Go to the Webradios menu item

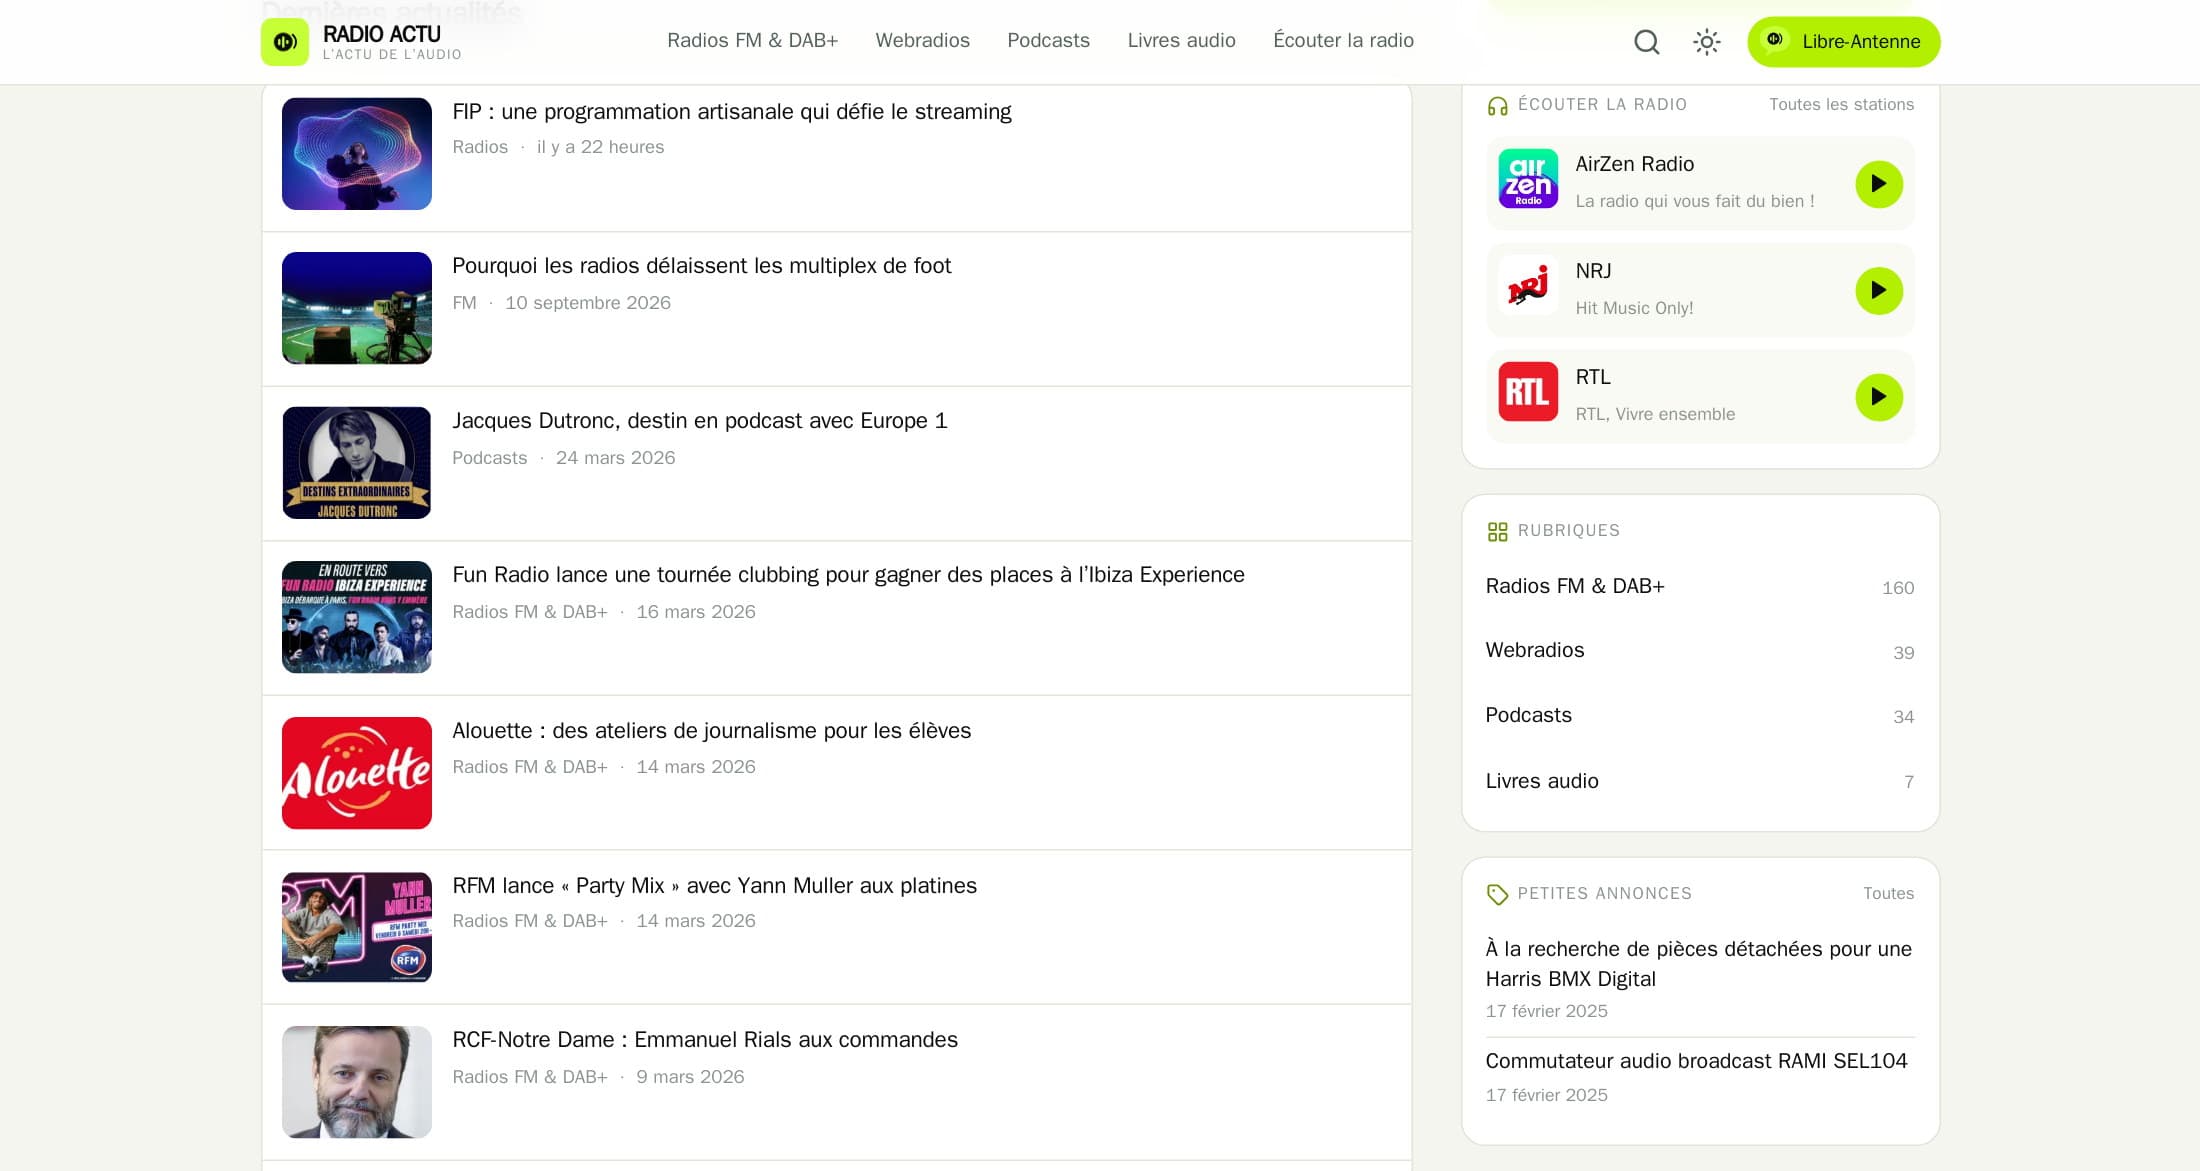click(x=922, y=41)
